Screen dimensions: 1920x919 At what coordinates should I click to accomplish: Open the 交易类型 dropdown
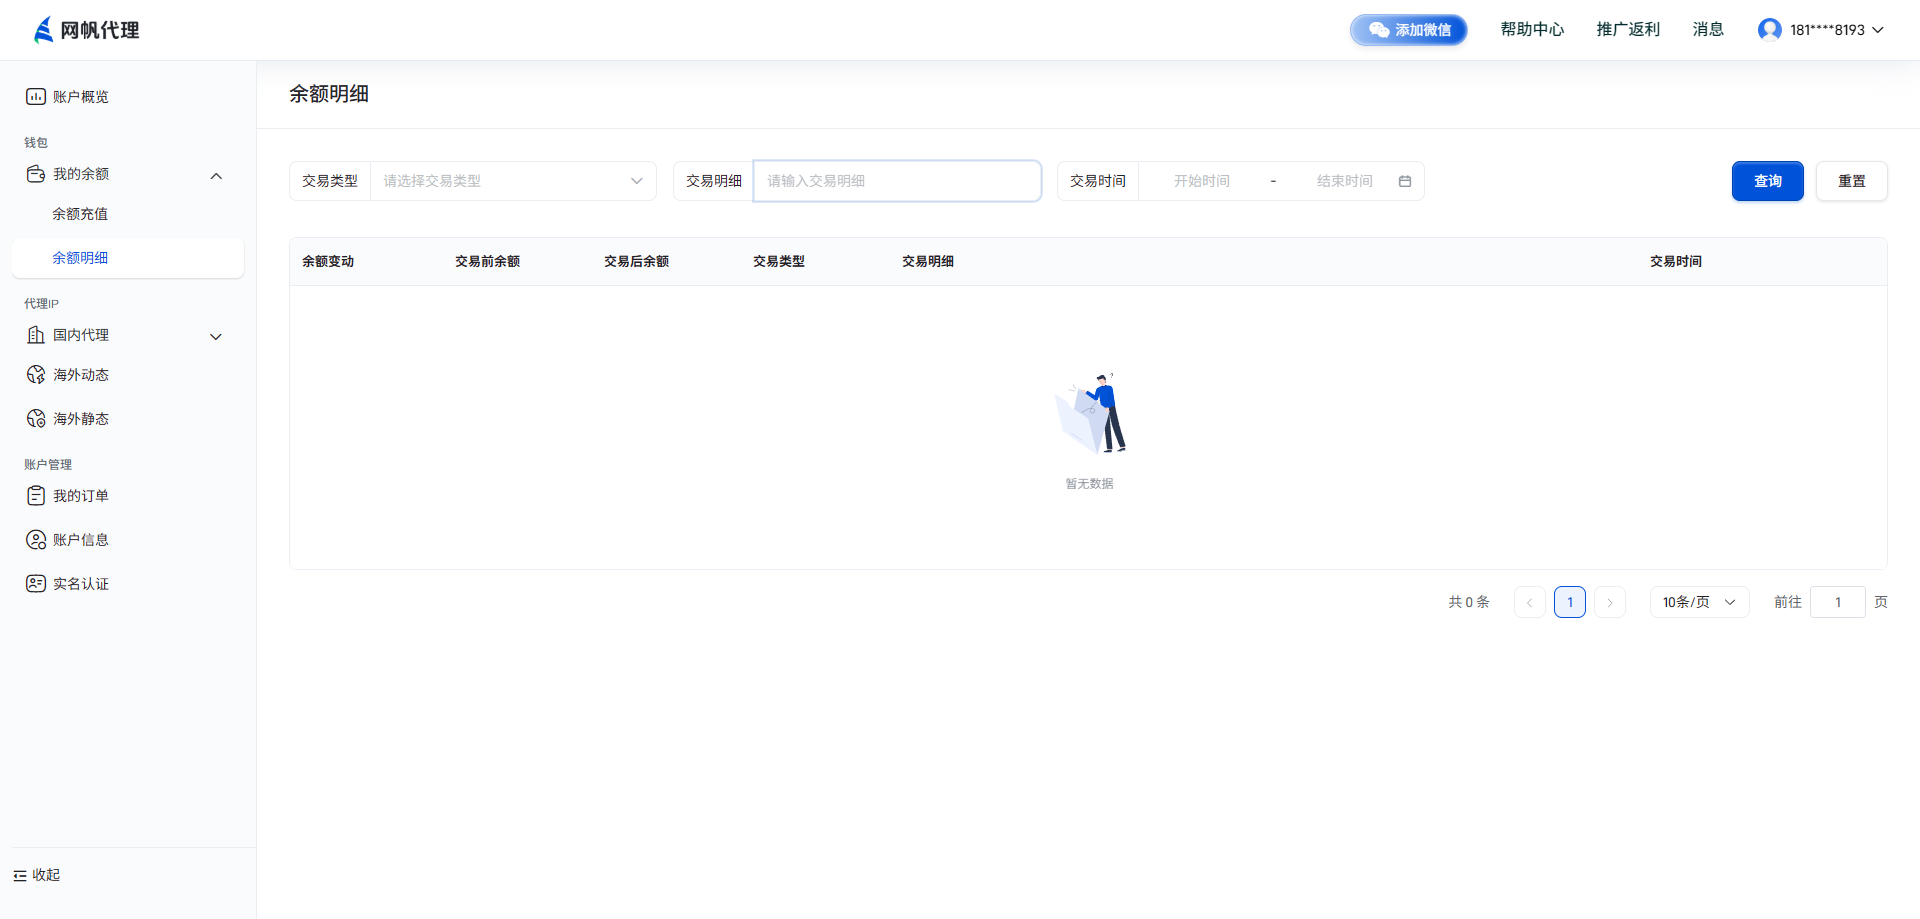pyautogui.click(x=513, y=181)
